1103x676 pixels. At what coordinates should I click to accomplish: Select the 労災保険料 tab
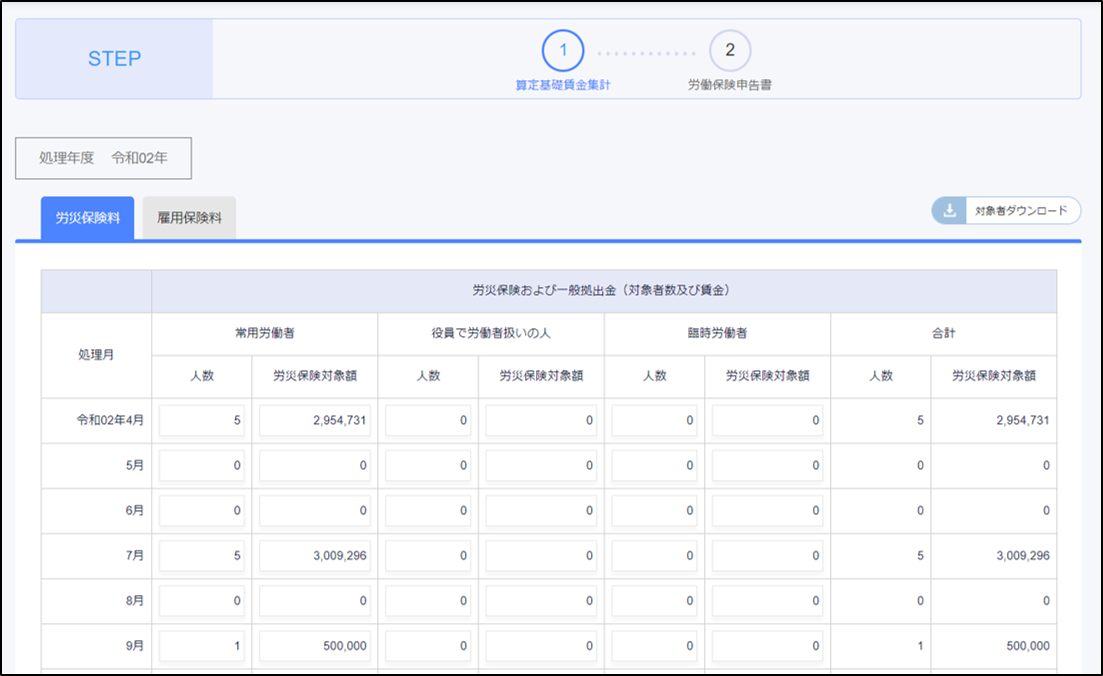[87, 217]
